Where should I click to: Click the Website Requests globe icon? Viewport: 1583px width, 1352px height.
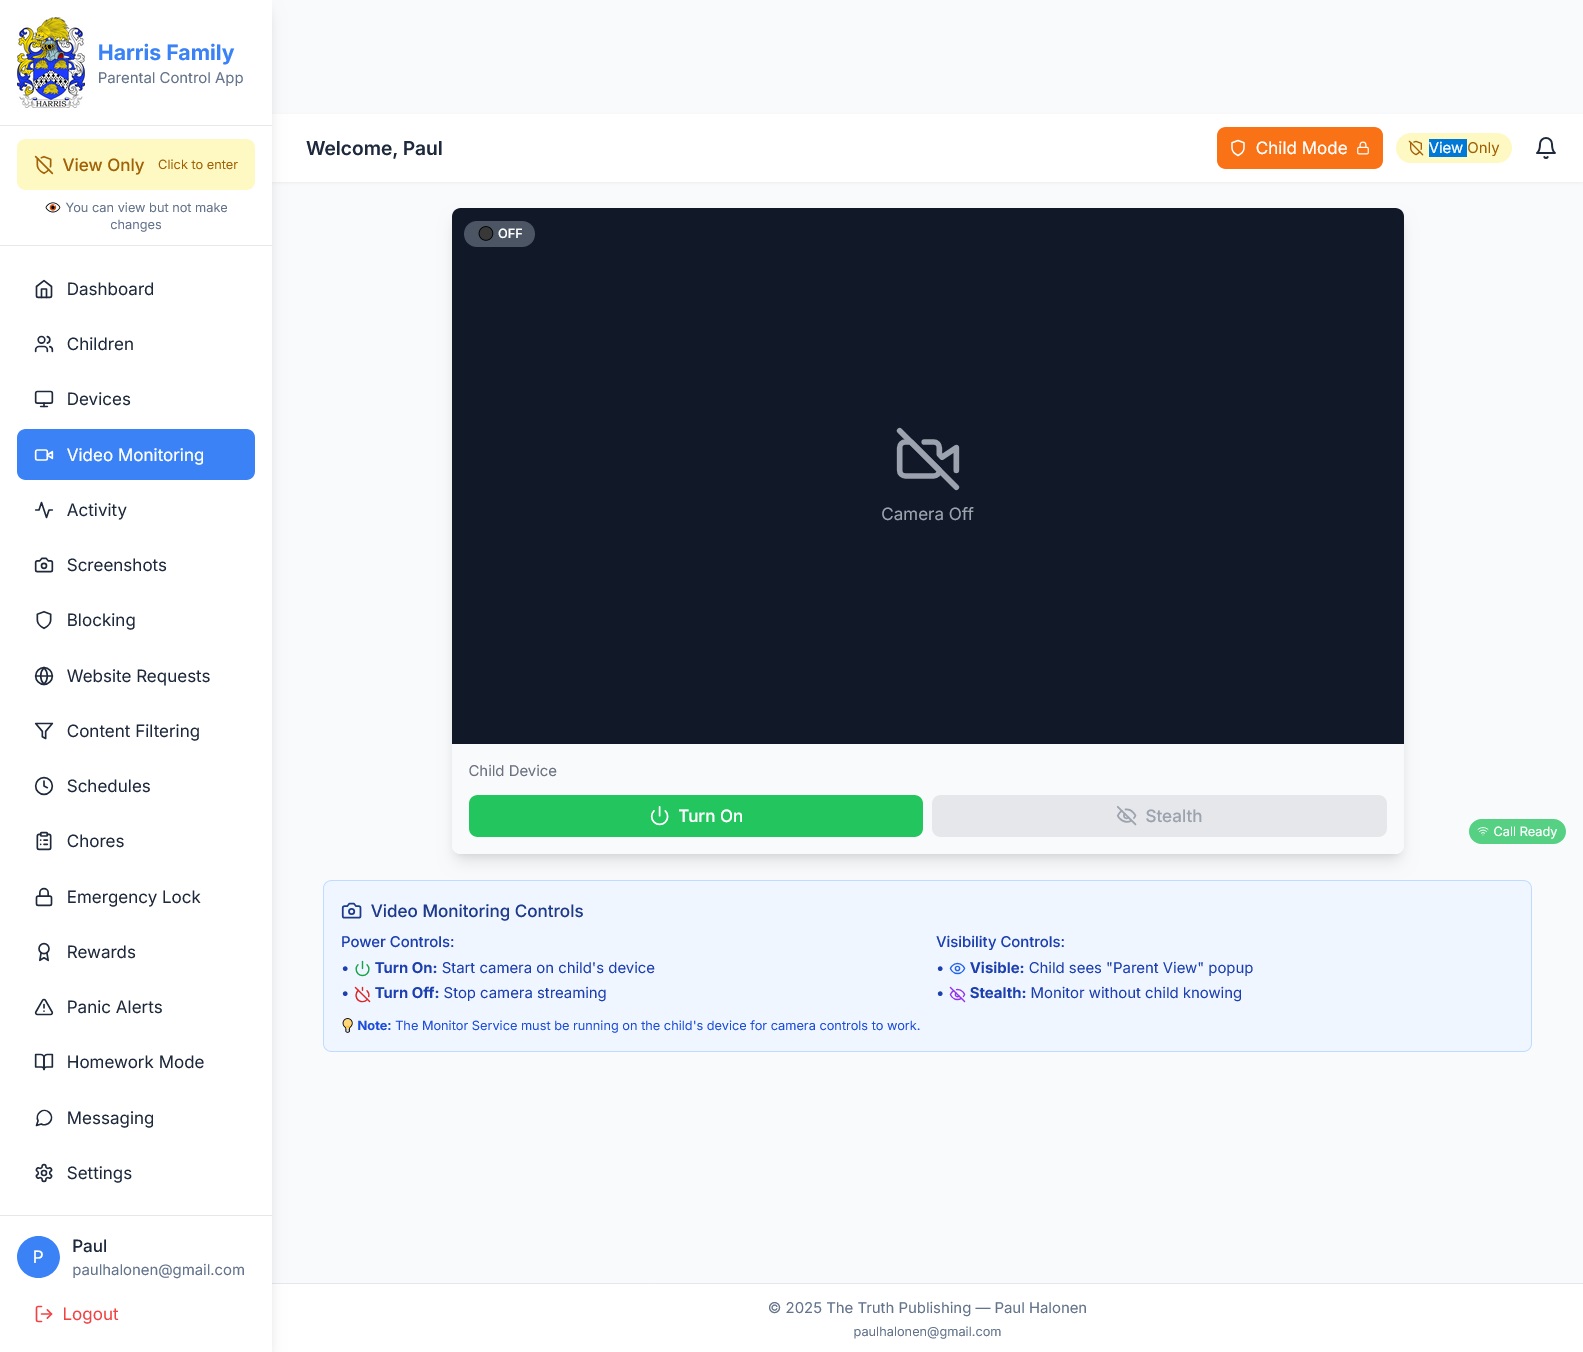(44, 676)
